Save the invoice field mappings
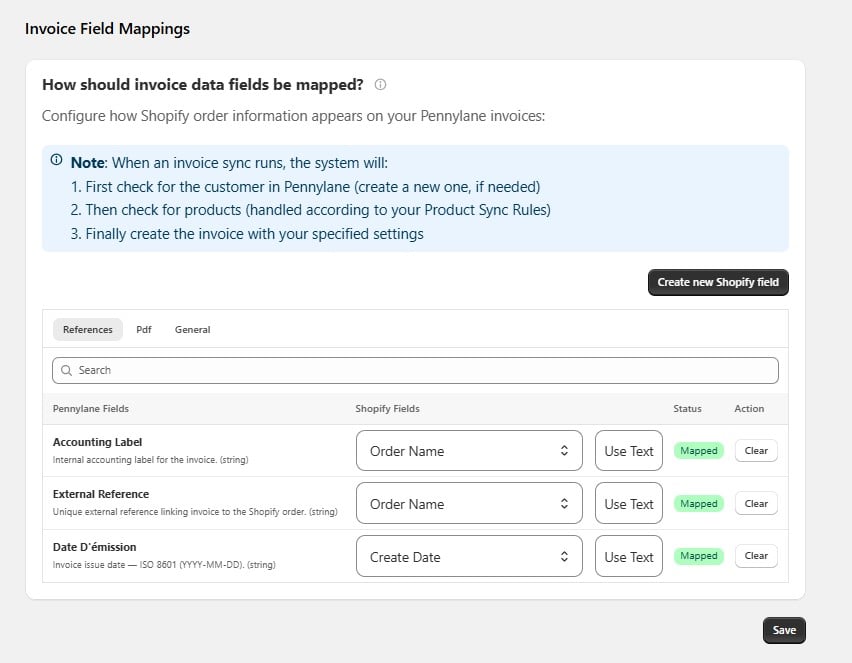852x663 pixels. click(x=784, y=630)
